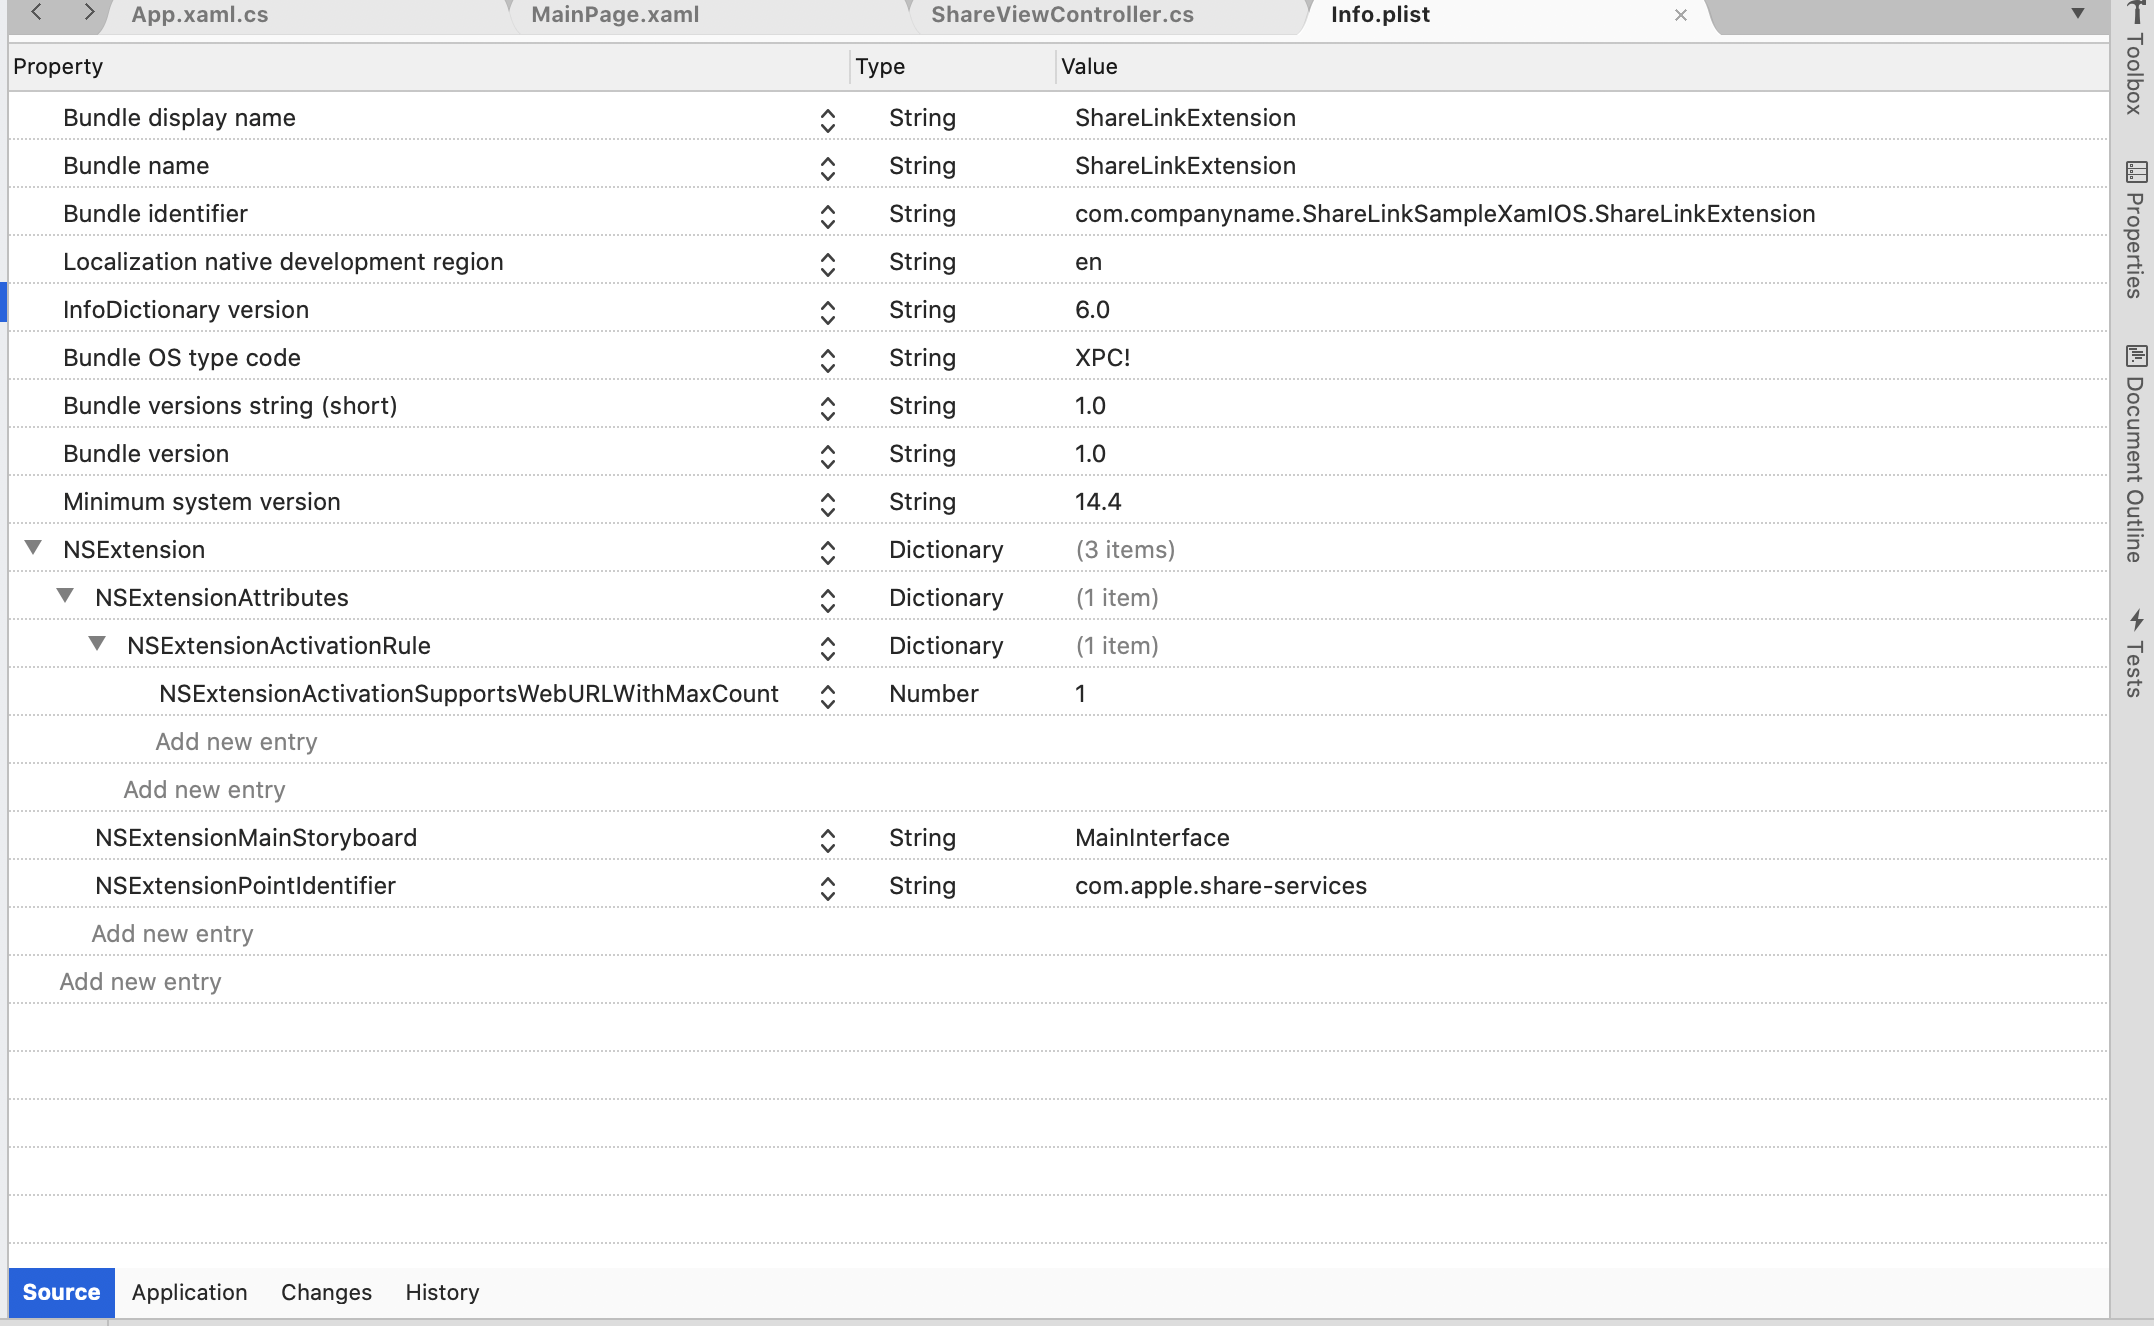Open the Tests side panel
Screen dimensions: 2154x1326
(2134, 655)
